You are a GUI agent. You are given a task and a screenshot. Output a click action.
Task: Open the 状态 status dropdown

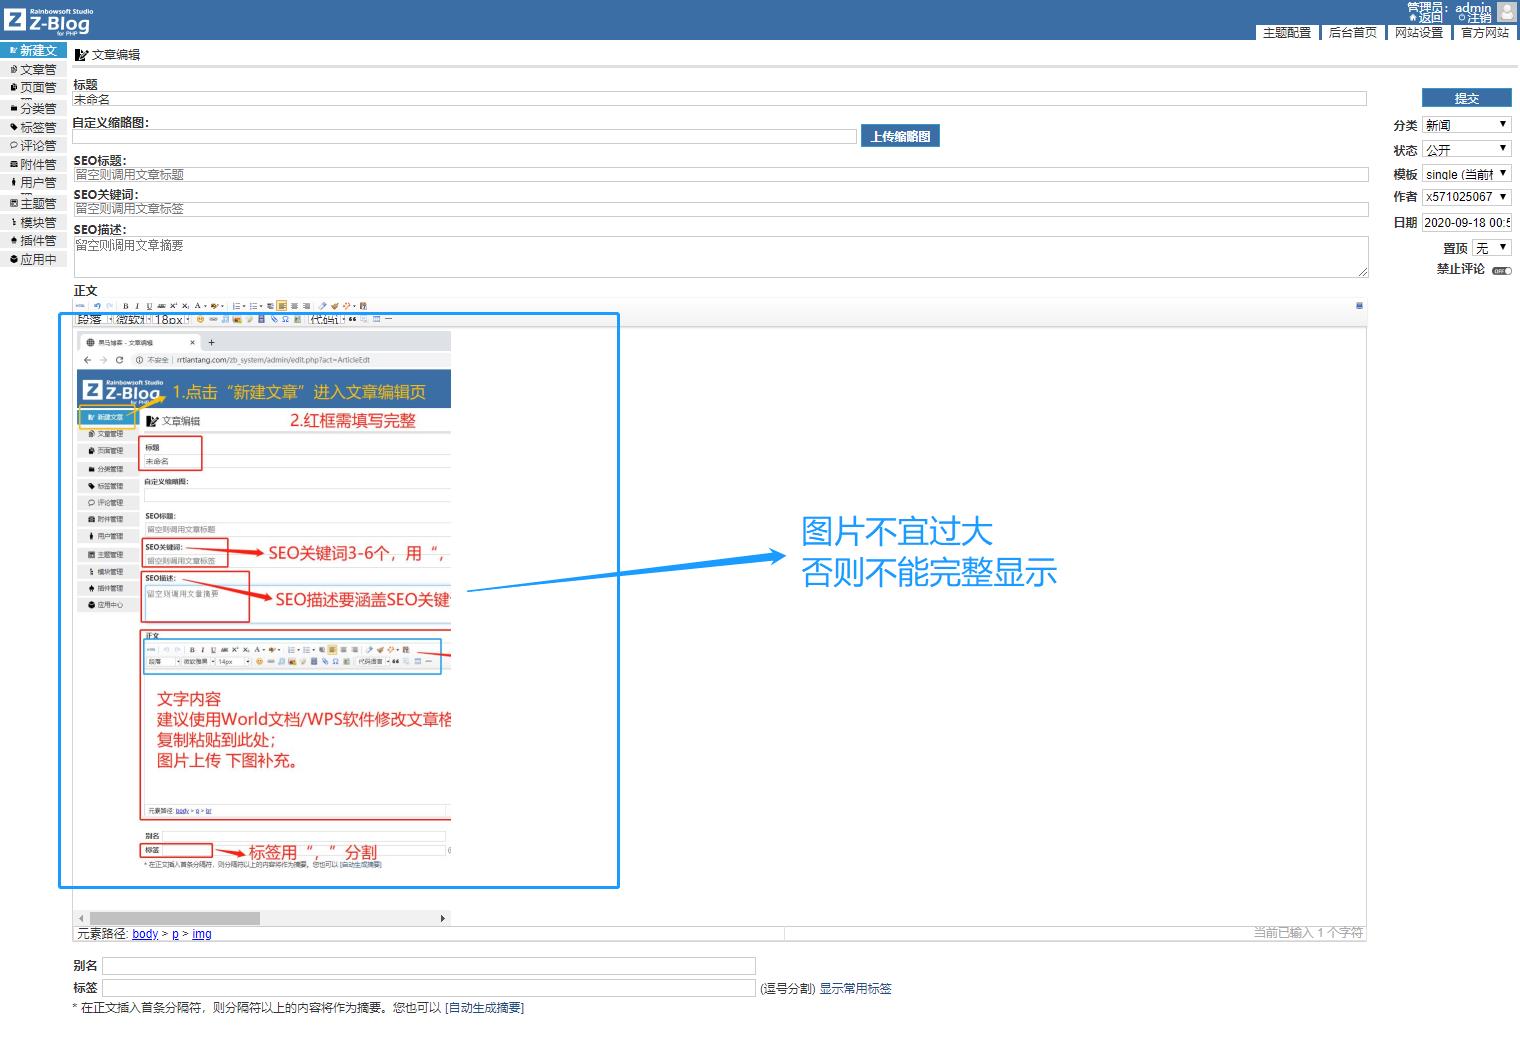1467,149
